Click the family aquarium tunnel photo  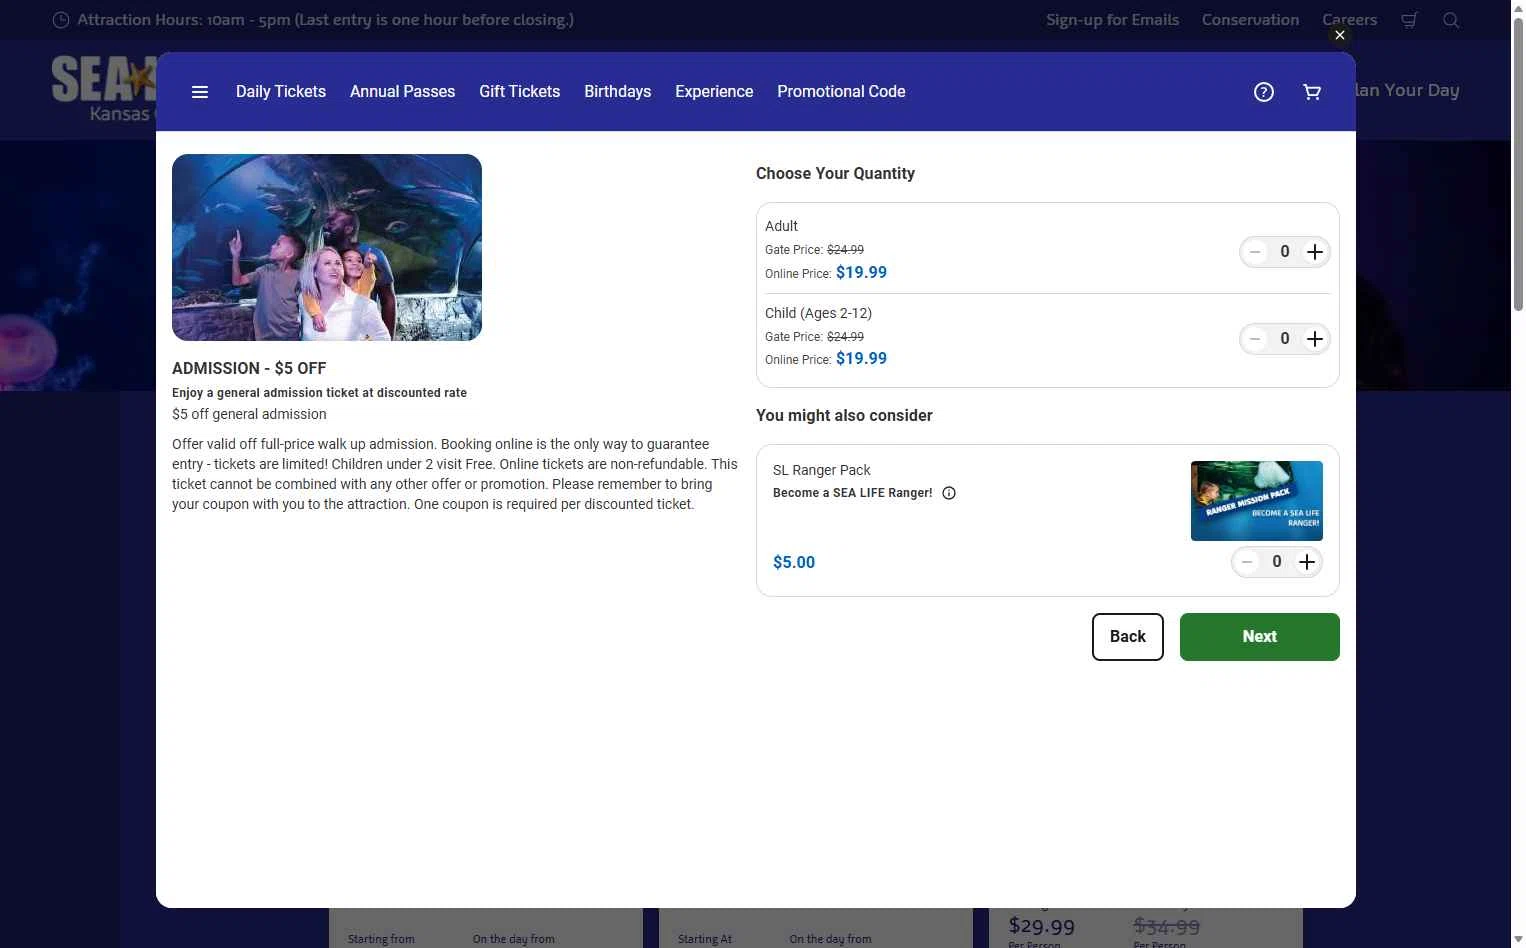coord(327,247)
